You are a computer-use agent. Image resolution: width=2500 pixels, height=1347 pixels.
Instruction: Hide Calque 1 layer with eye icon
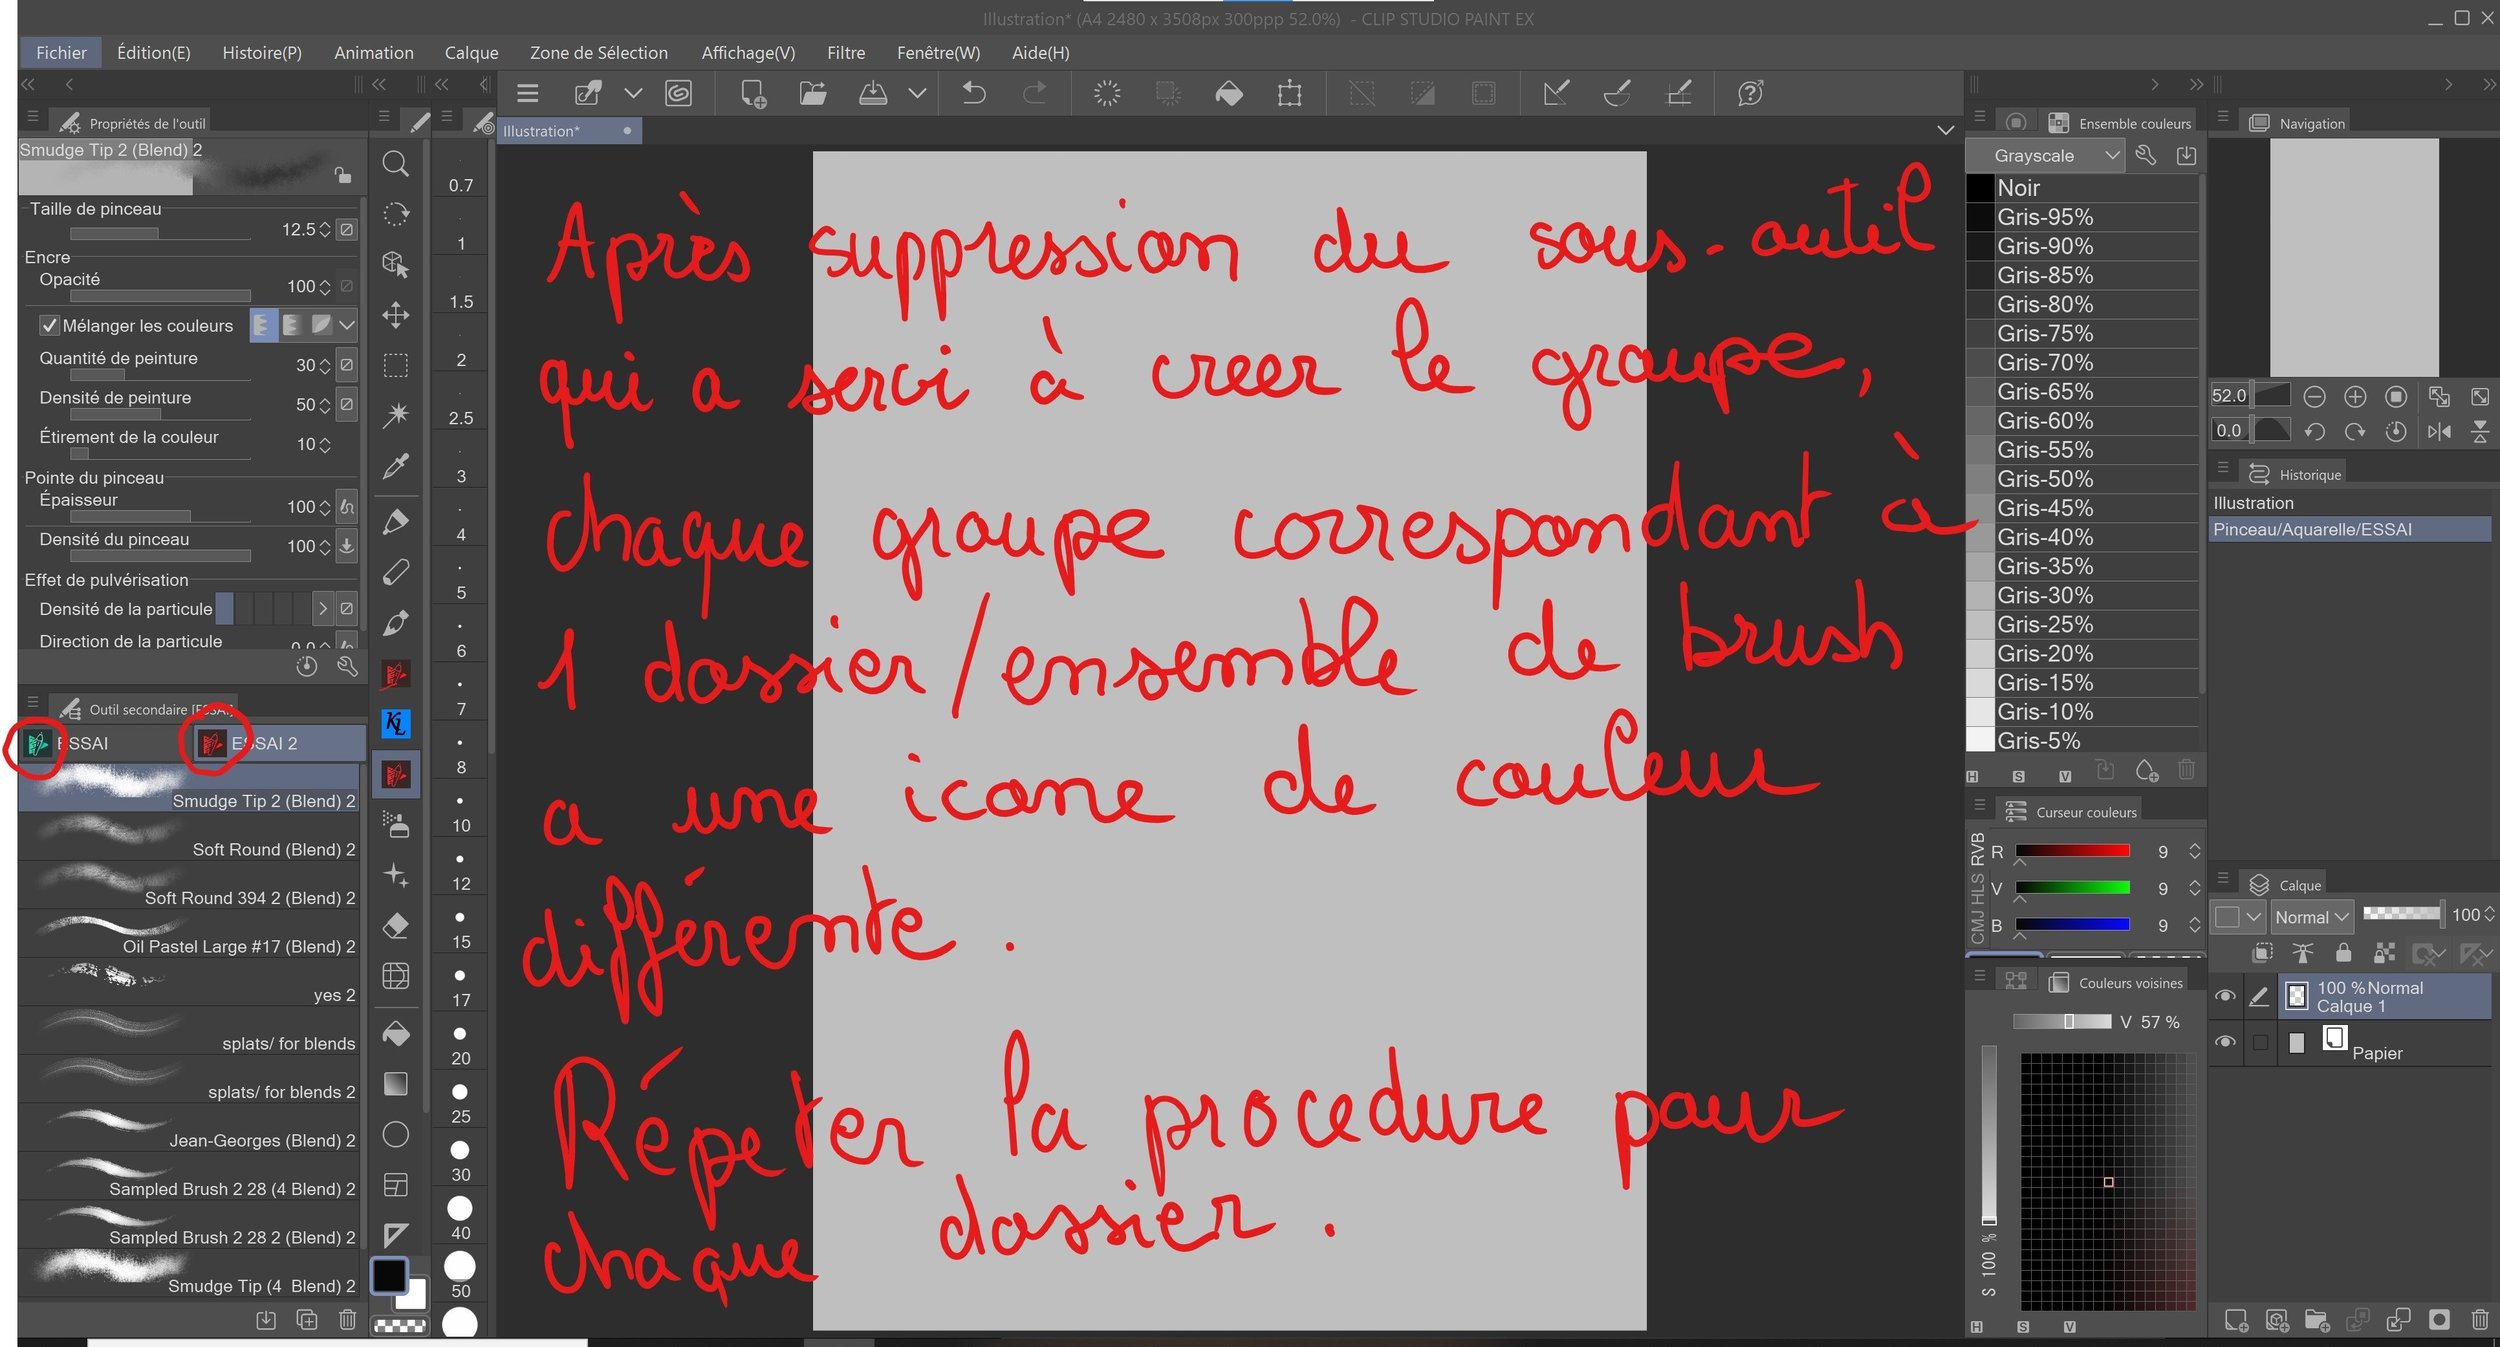point(2225,996)
